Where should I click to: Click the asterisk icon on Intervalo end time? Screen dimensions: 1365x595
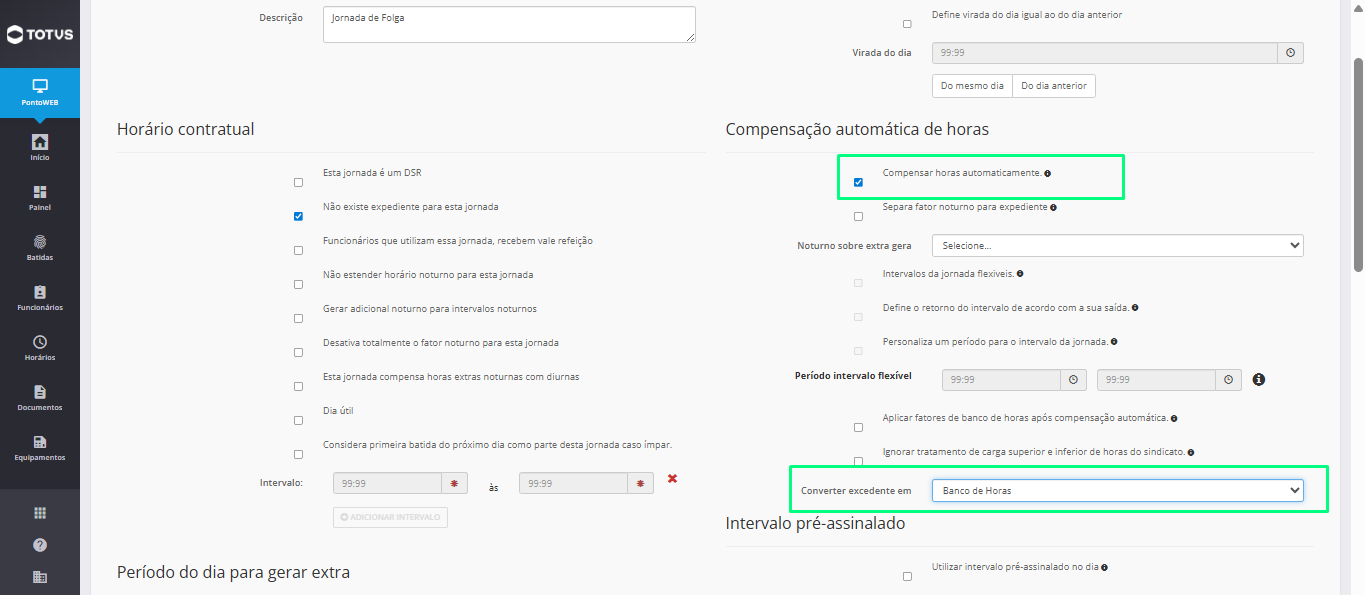point(641,483)
